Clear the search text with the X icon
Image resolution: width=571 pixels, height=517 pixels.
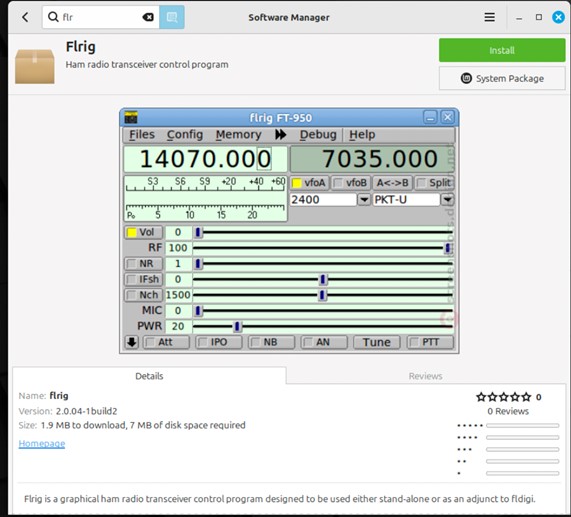[x=148, y=17]
